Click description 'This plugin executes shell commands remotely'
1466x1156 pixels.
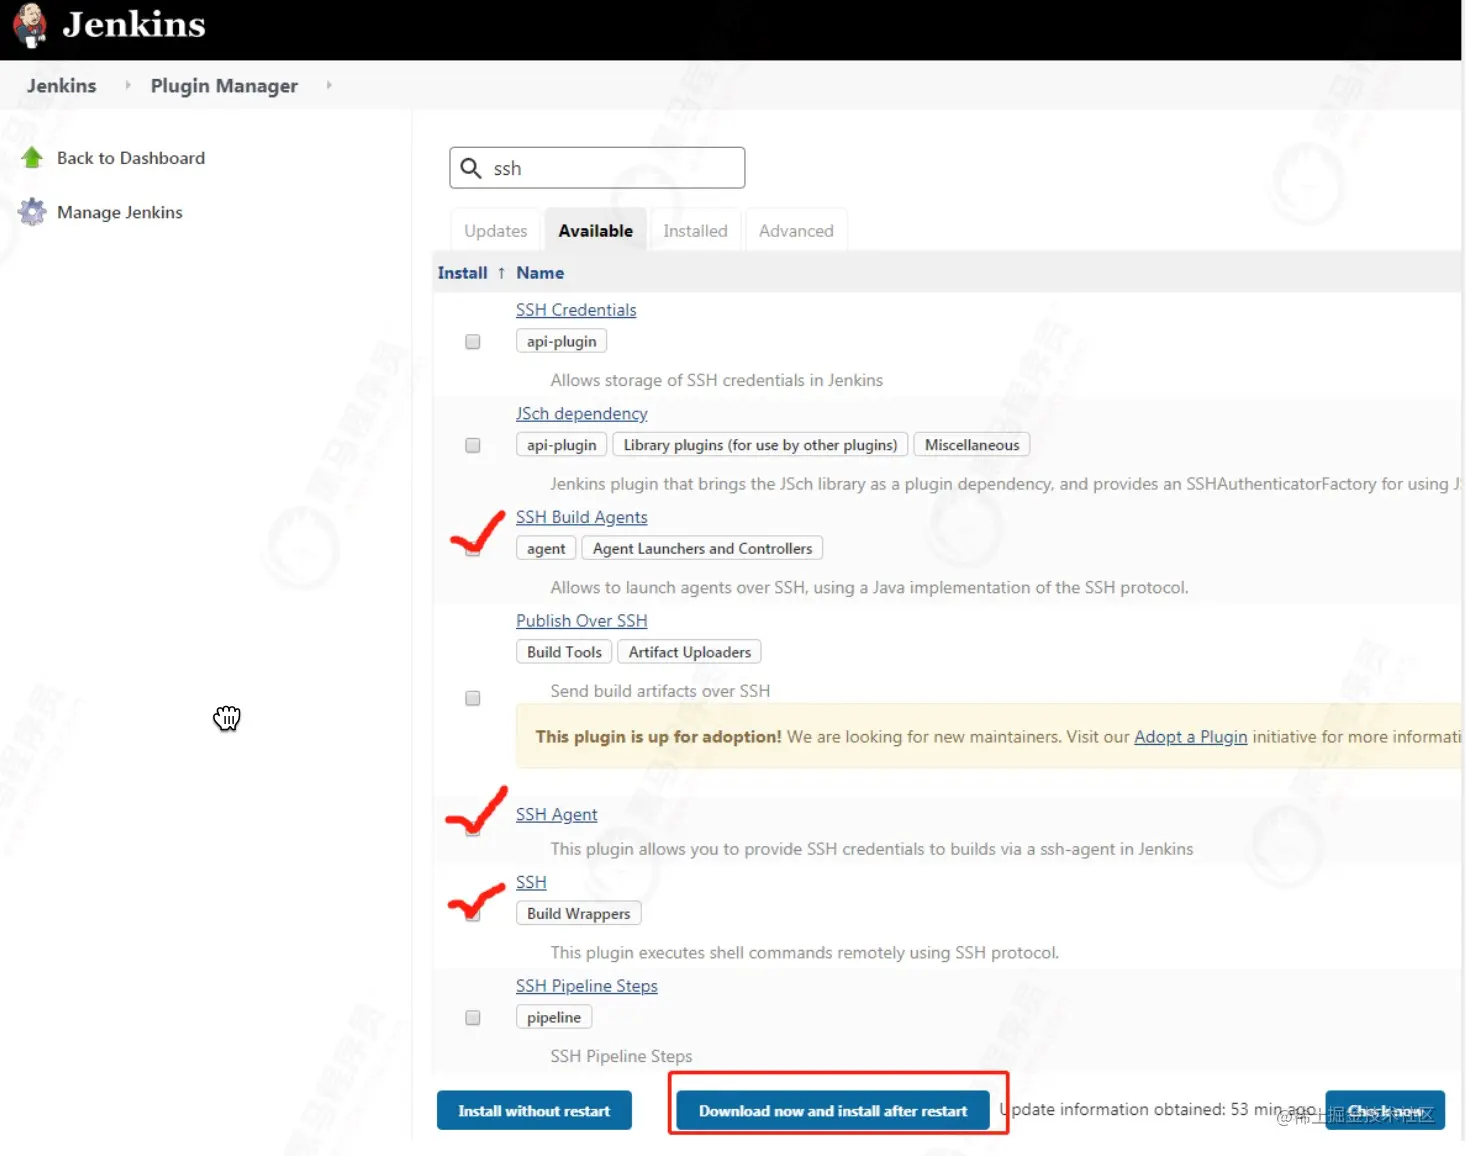point(804,953)
